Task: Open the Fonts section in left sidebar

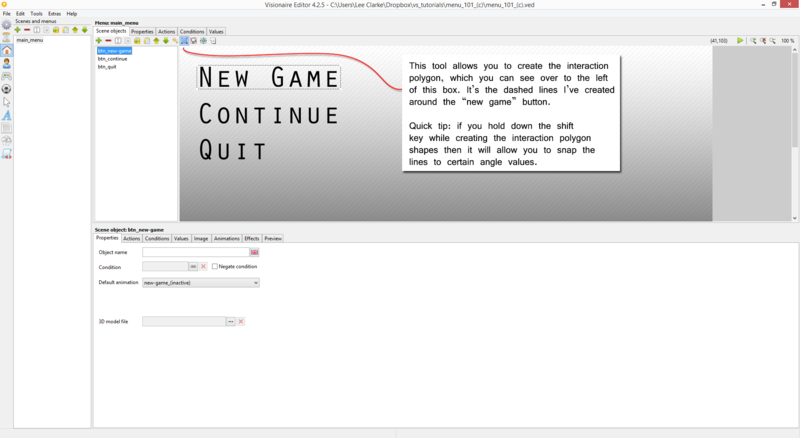Action: tap(7, 115)
